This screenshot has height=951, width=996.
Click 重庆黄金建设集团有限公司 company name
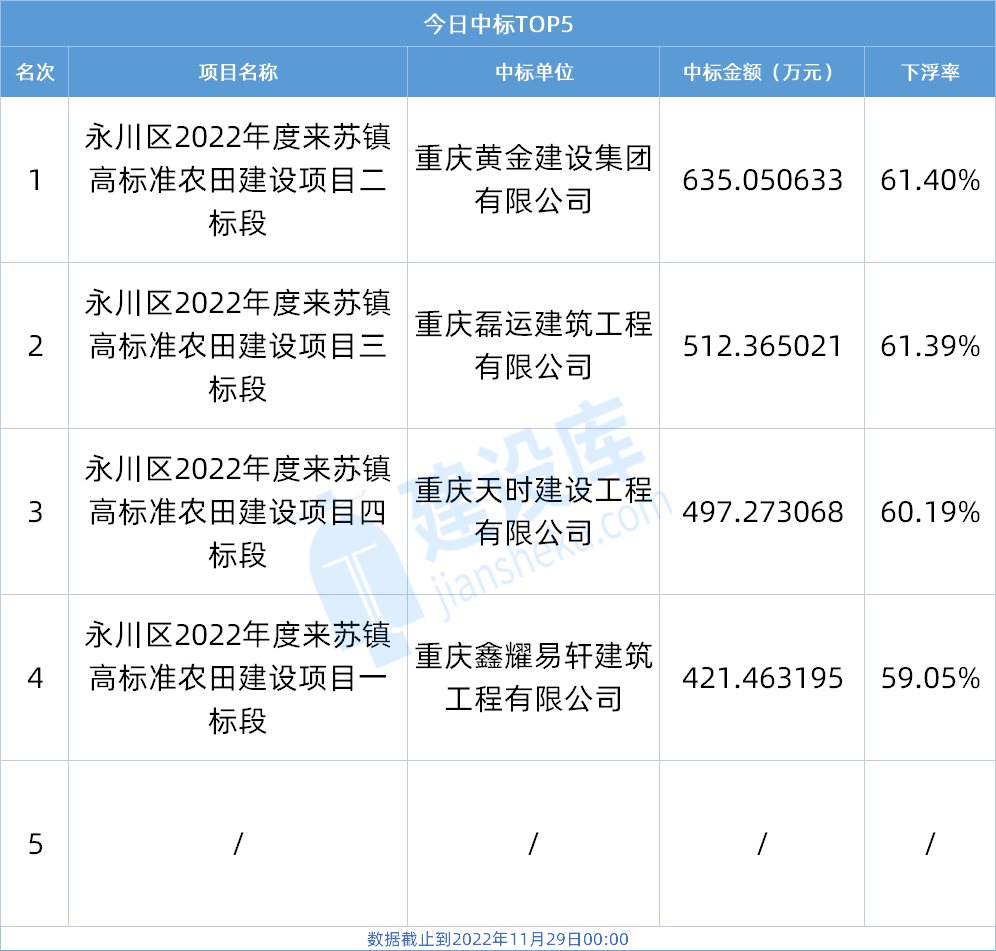point(533,180)
